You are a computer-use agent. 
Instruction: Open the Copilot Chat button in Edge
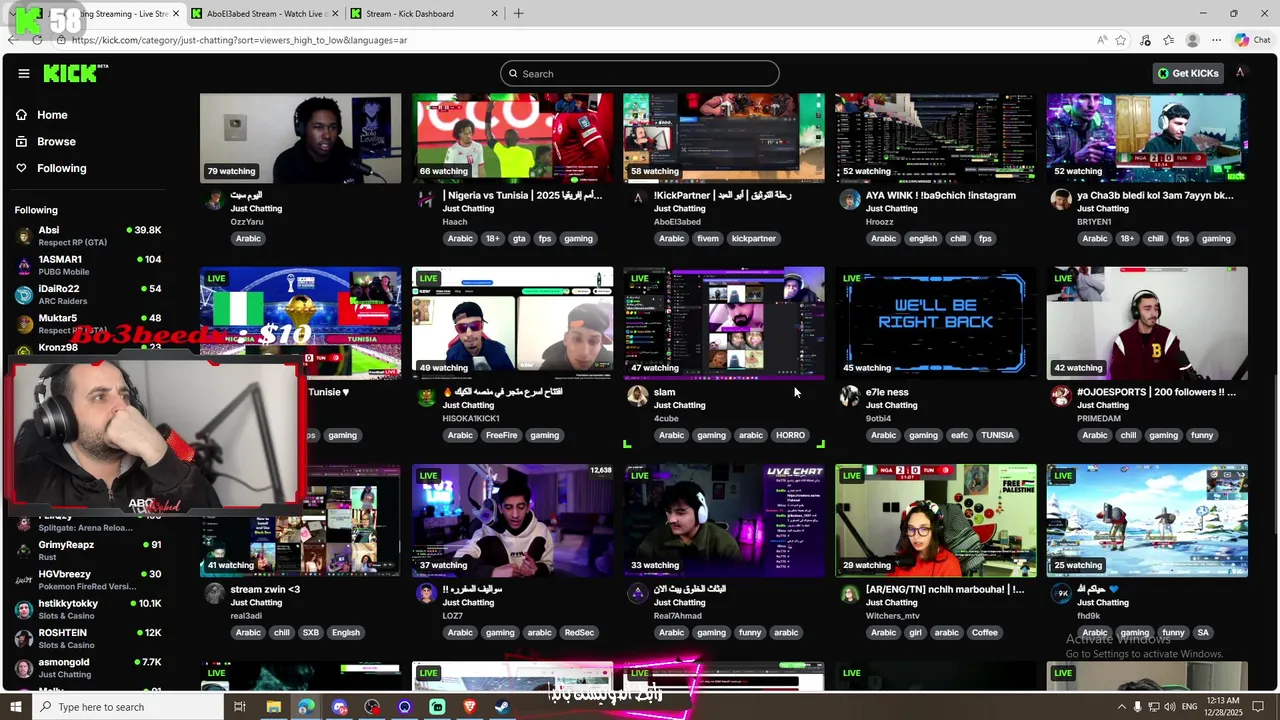pyautogui.click(x=1252, y=40)
